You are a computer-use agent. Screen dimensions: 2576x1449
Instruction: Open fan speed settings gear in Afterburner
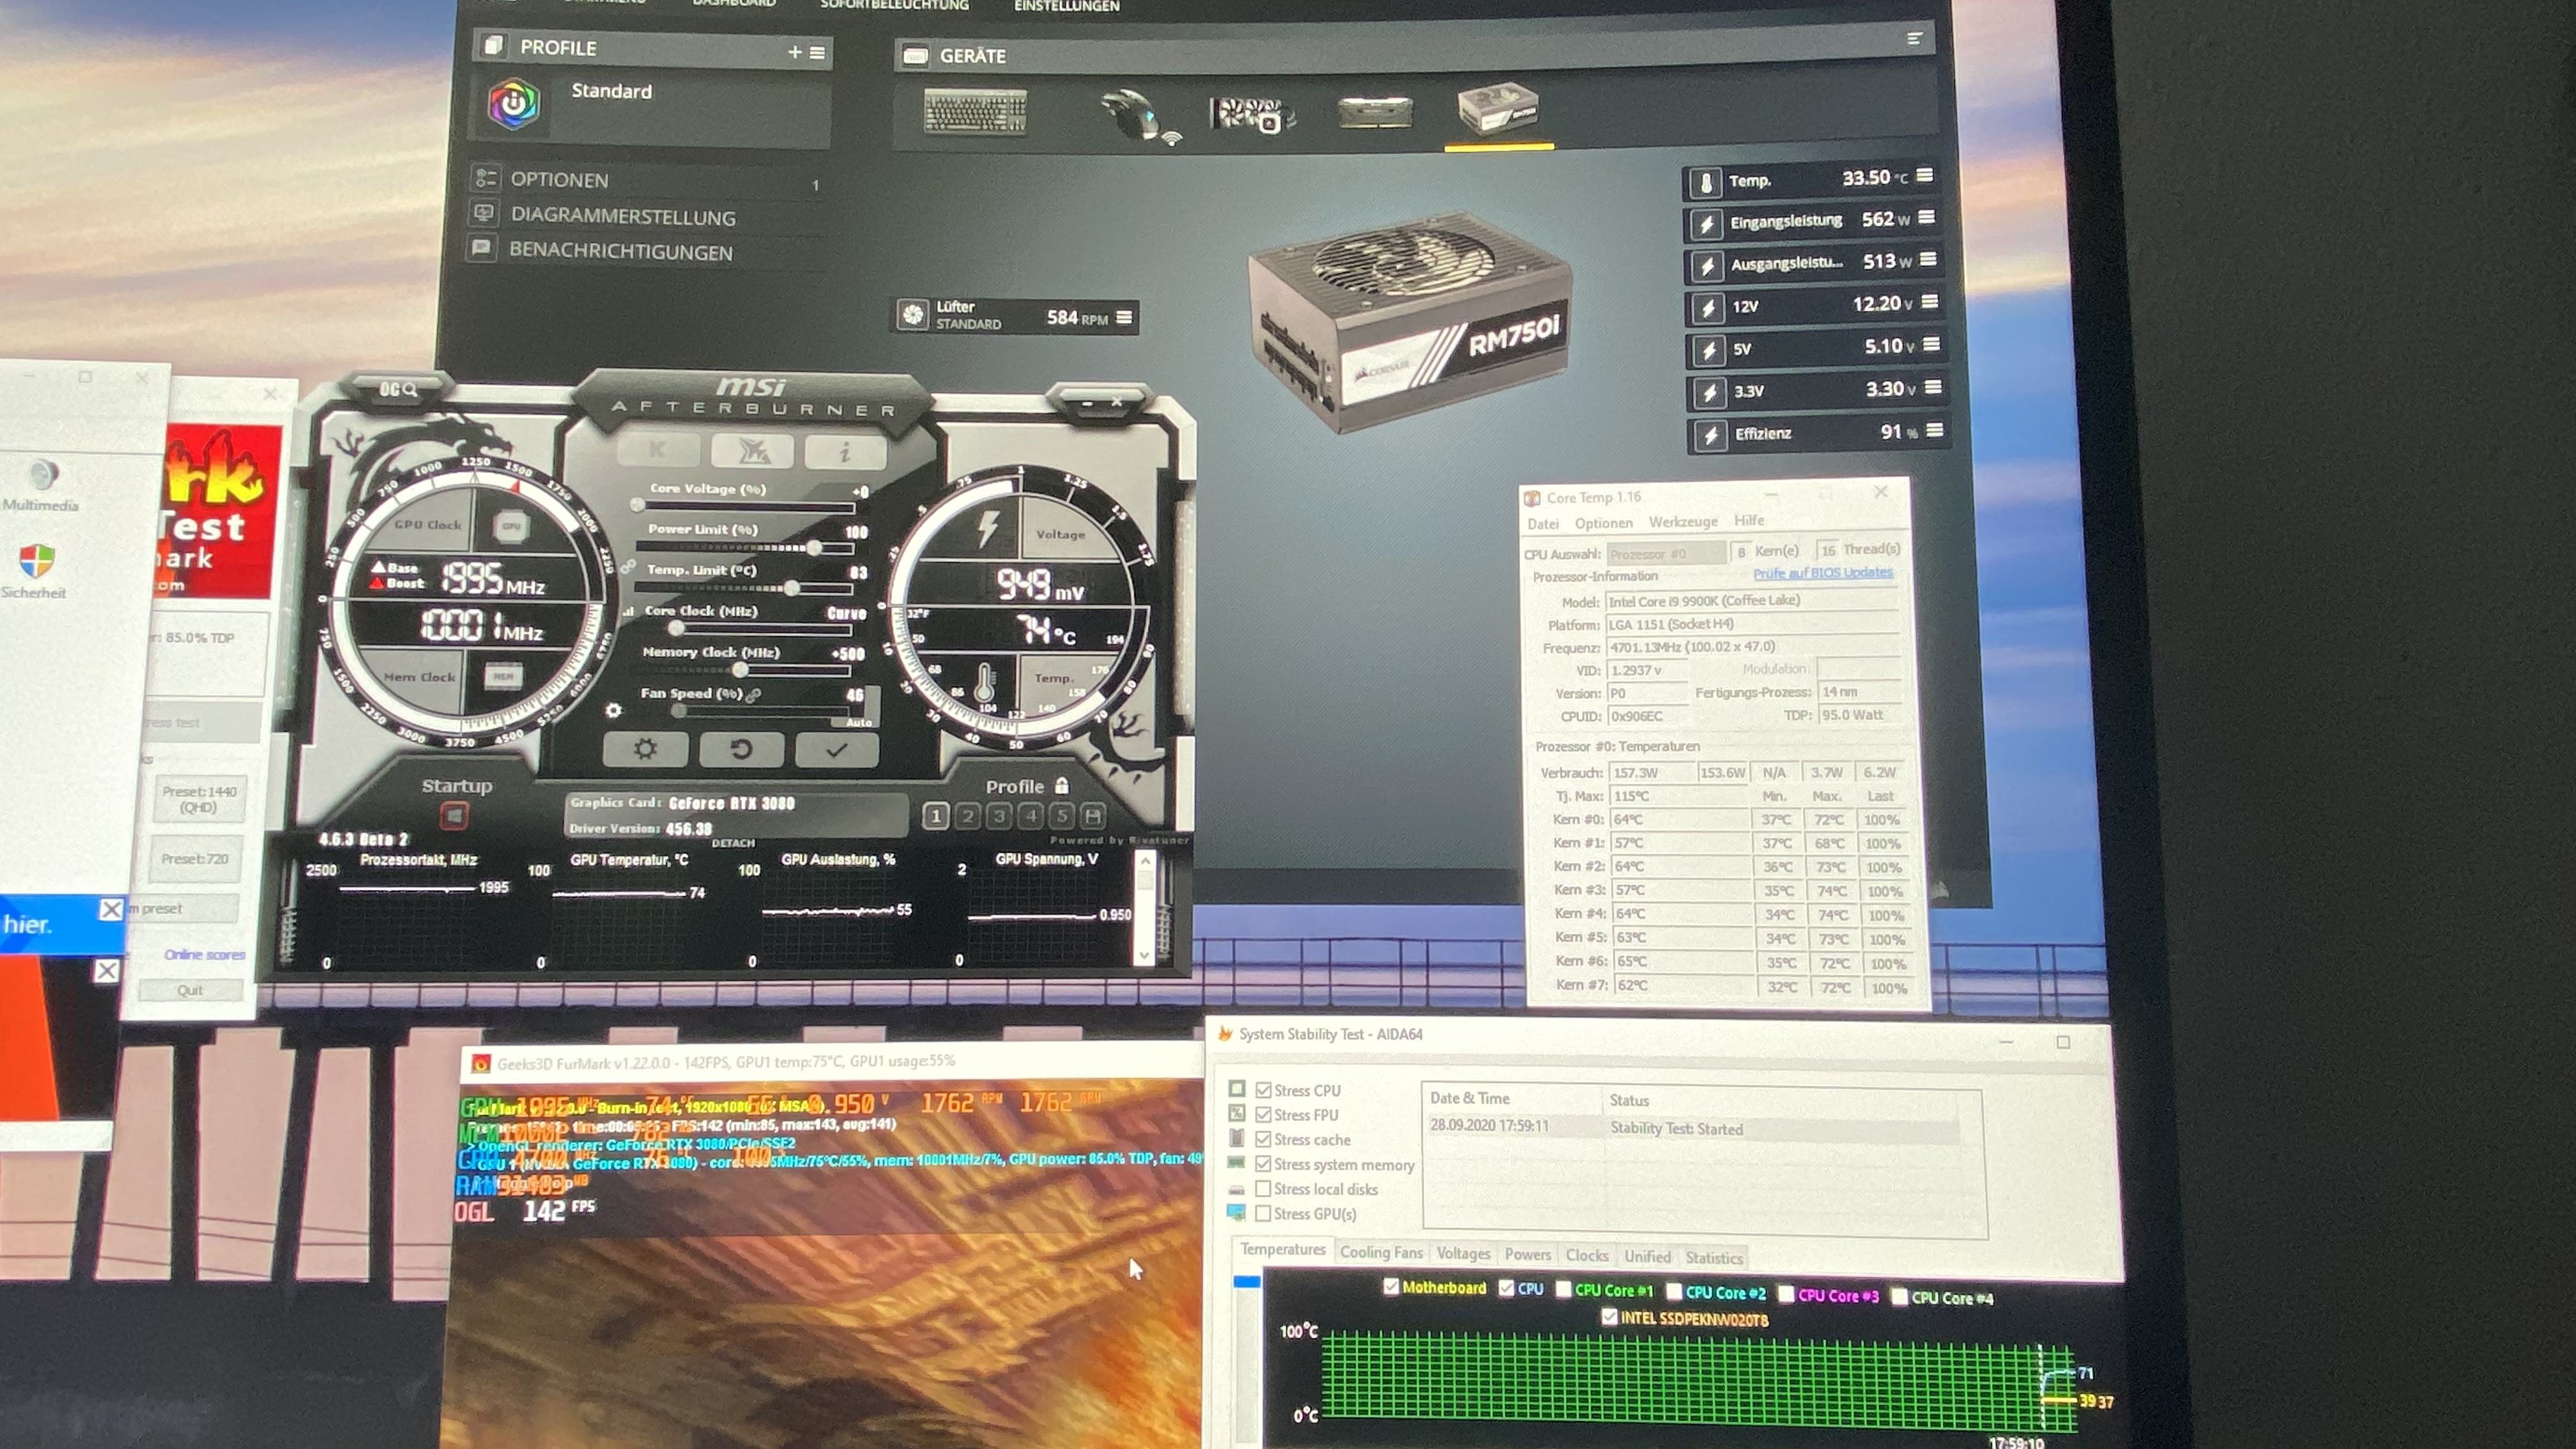613,710
